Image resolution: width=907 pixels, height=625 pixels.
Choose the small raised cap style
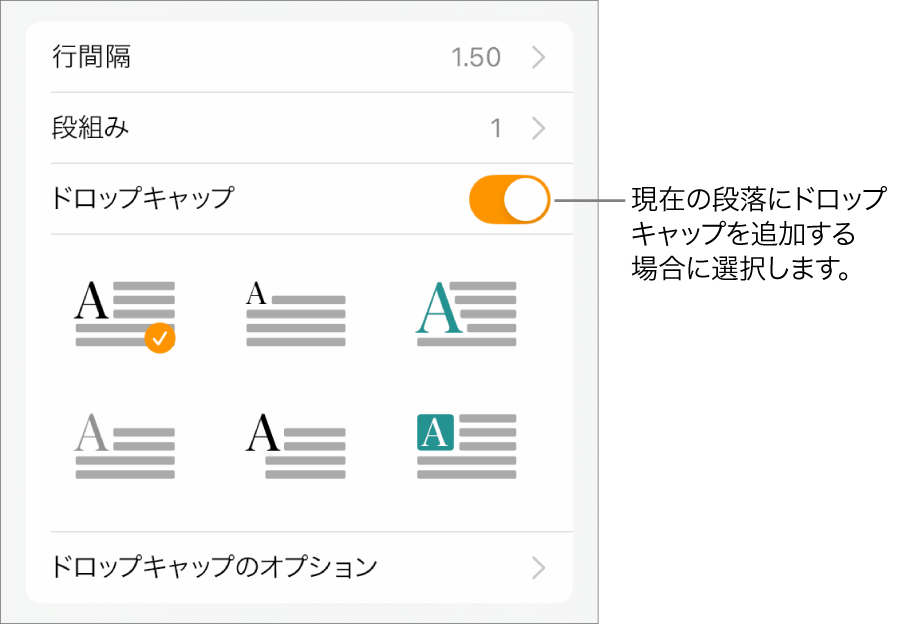(296, 314)
